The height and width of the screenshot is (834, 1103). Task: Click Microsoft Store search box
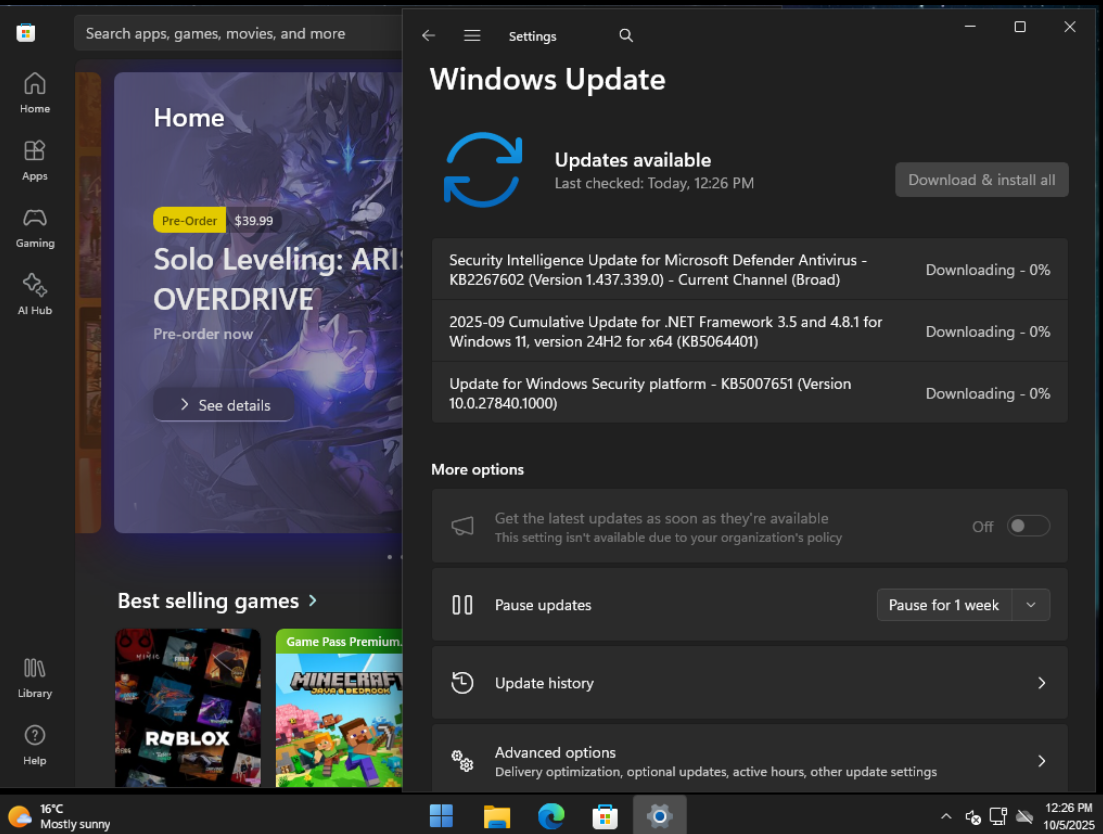(238, 33)
